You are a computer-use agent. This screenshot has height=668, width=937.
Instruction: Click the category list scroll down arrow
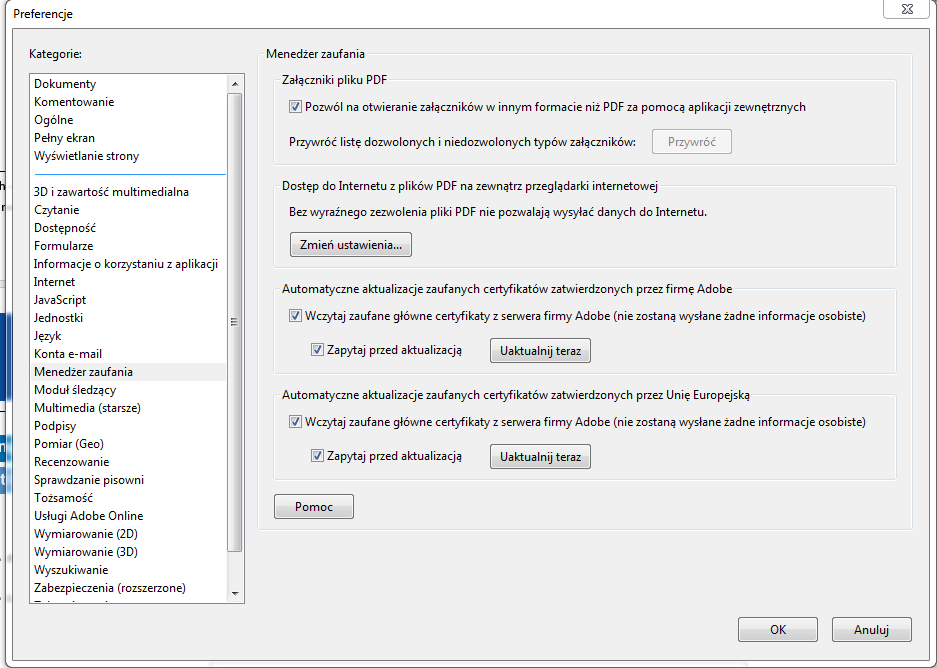pyautogui.click(x=235, y=593)
